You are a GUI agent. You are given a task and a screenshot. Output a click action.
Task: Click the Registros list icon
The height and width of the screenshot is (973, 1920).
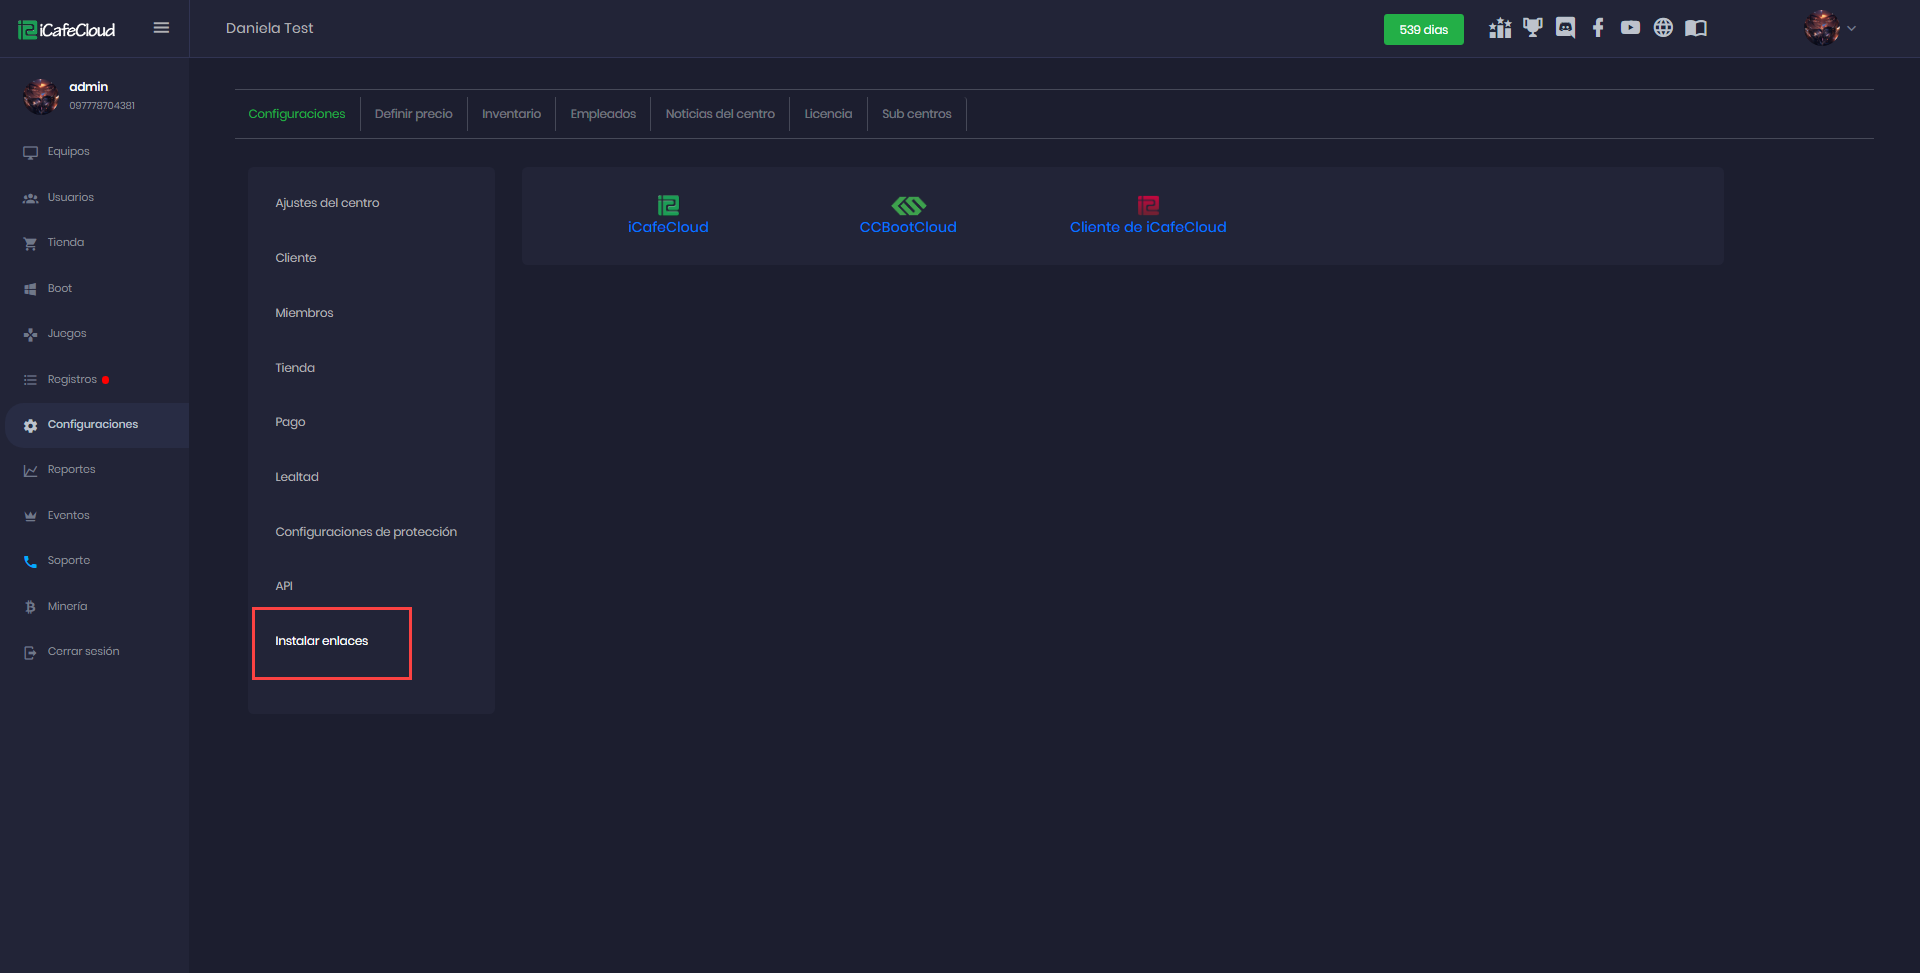coord(30,380)
